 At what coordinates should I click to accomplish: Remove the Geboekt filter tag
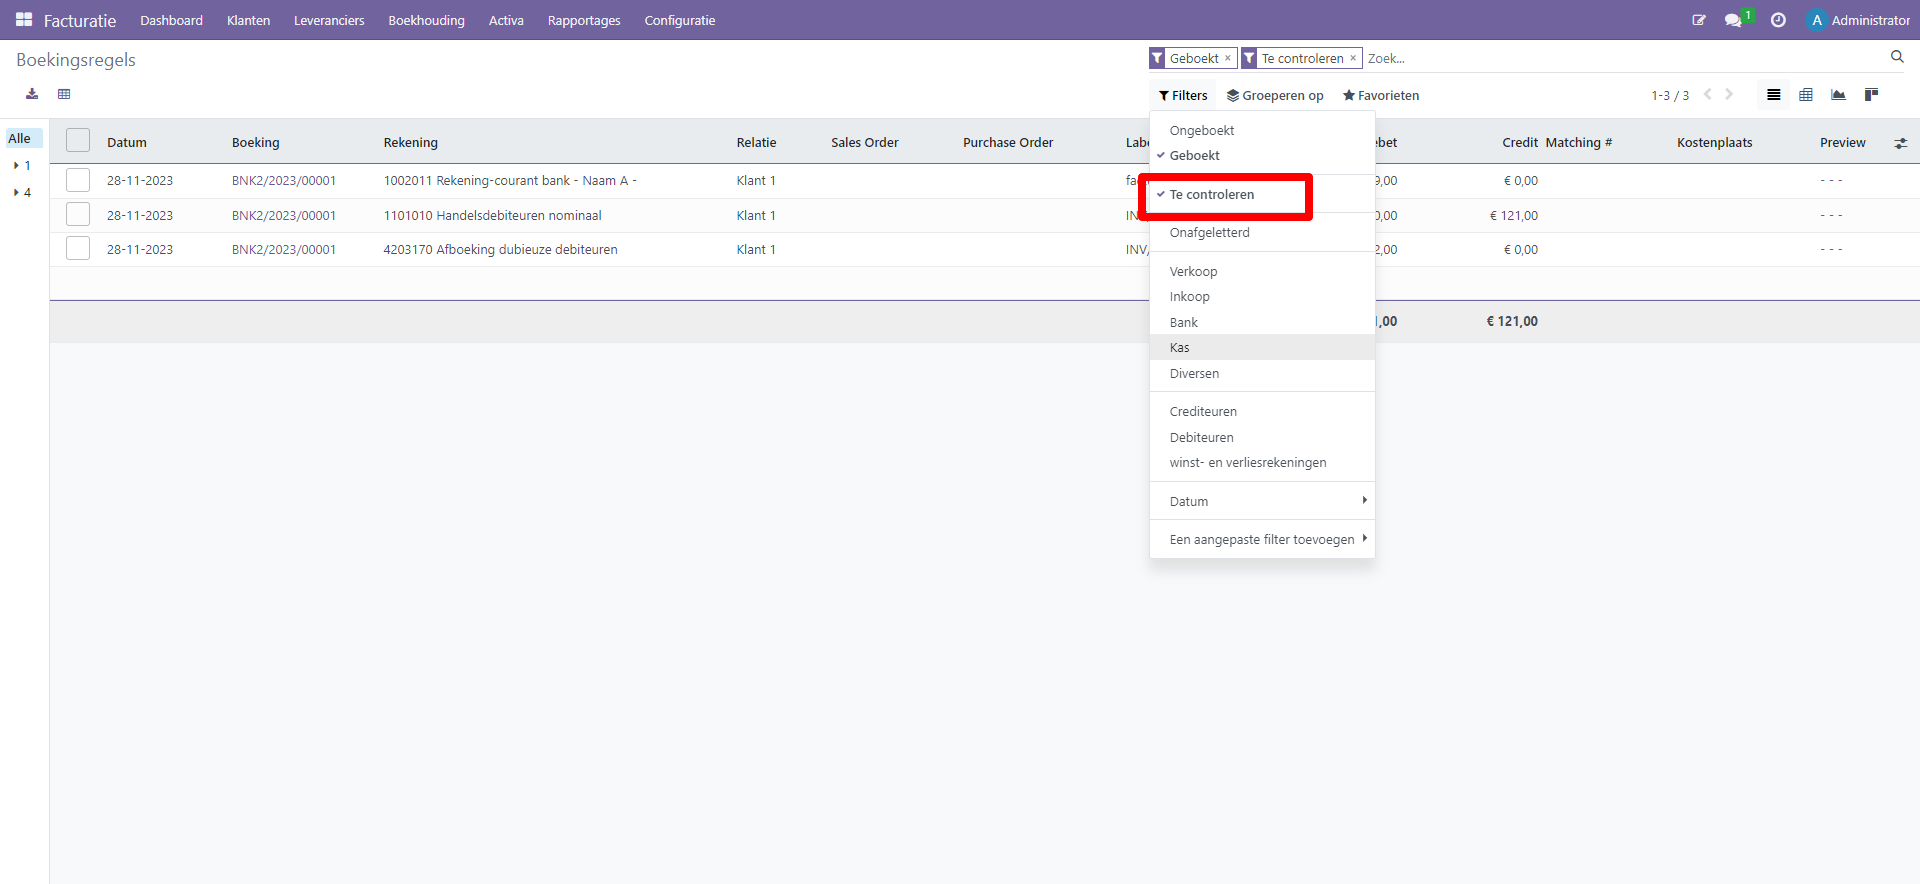coord(1228,58)
